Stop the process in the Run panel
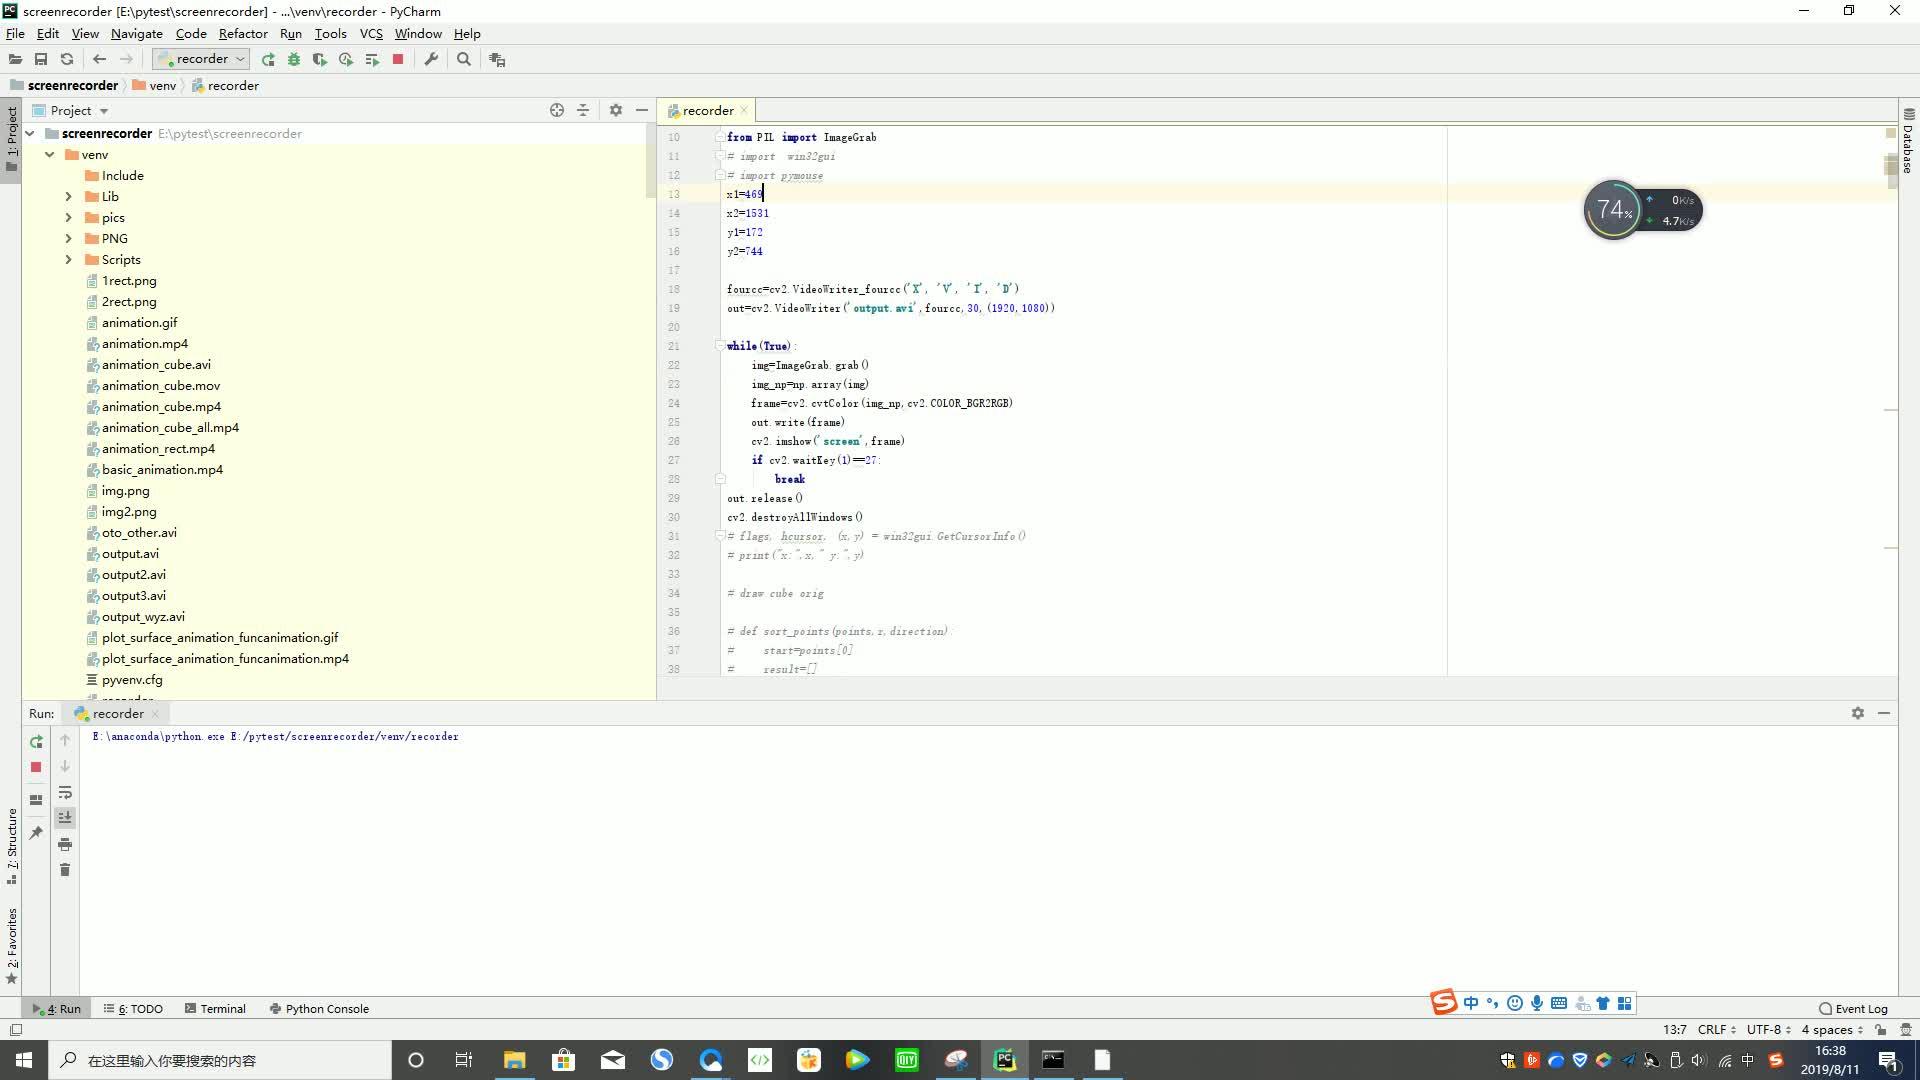1920x1080 pixels. coord(36,767)
